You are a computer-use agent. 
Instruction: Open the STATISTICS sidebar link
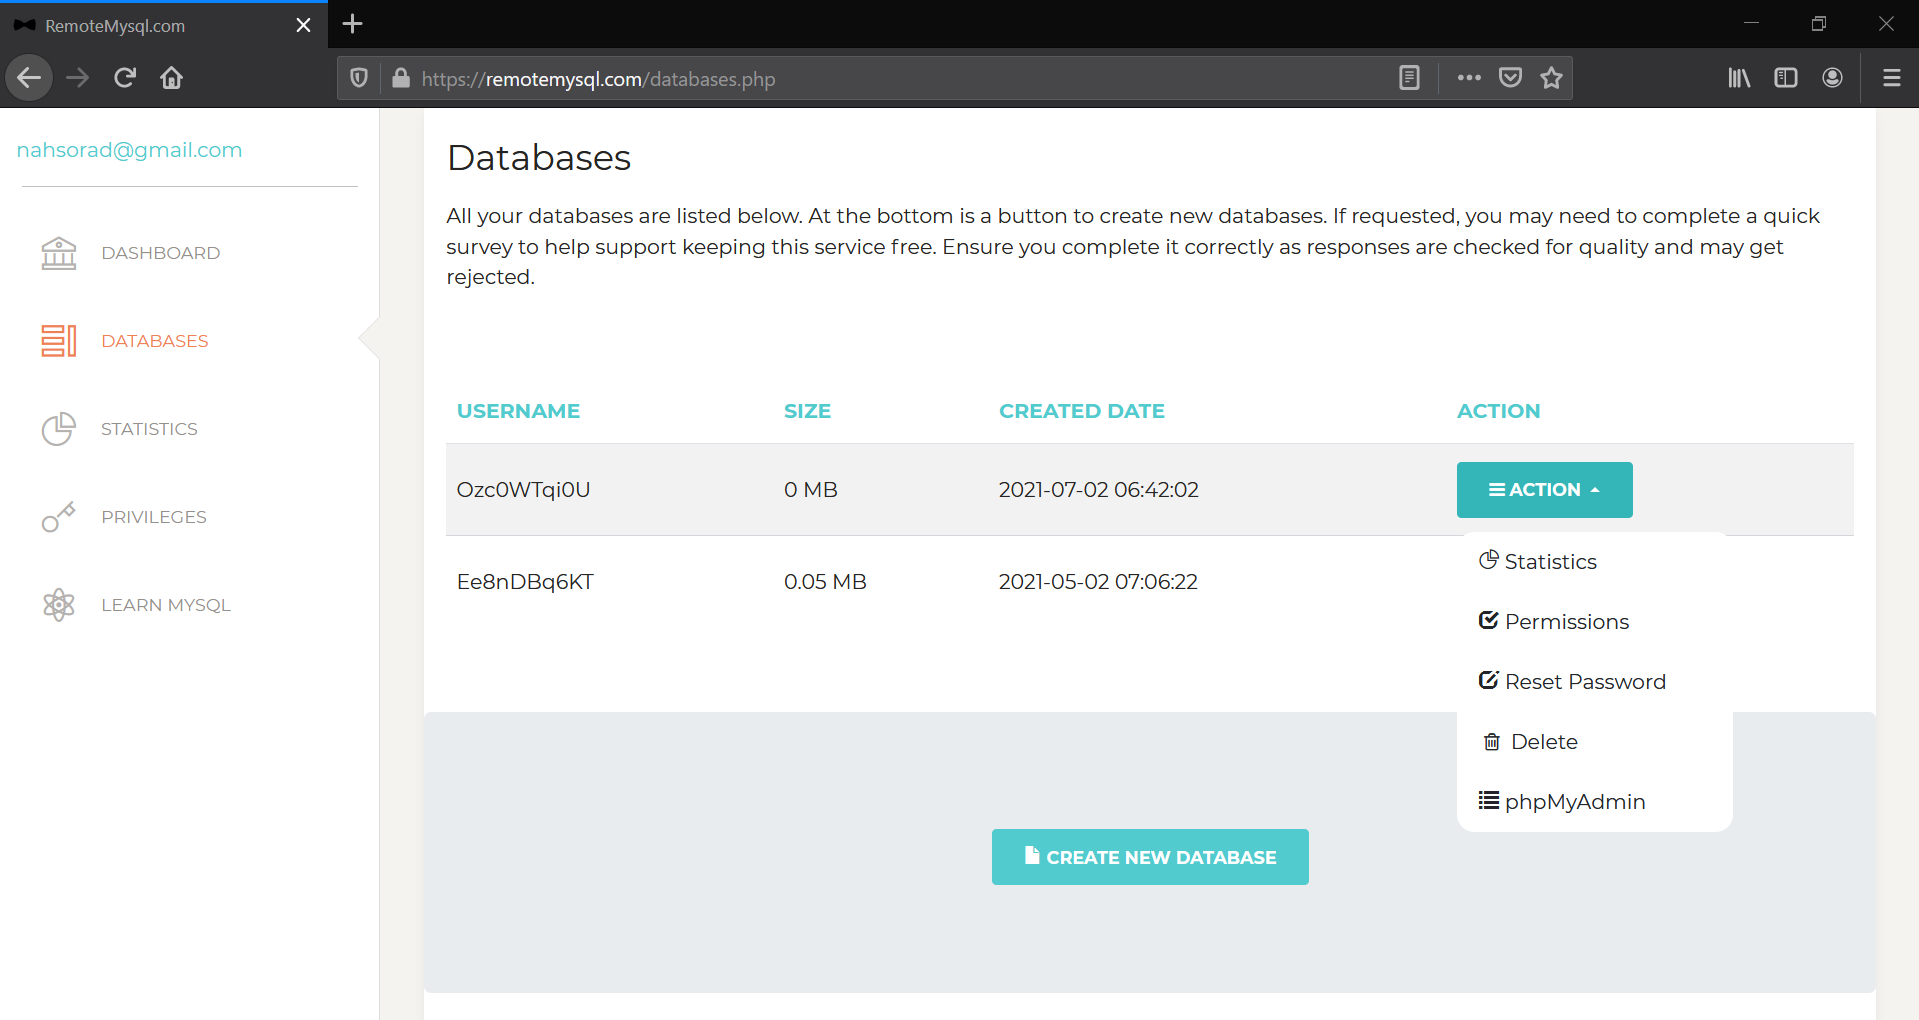pos(149,429)
